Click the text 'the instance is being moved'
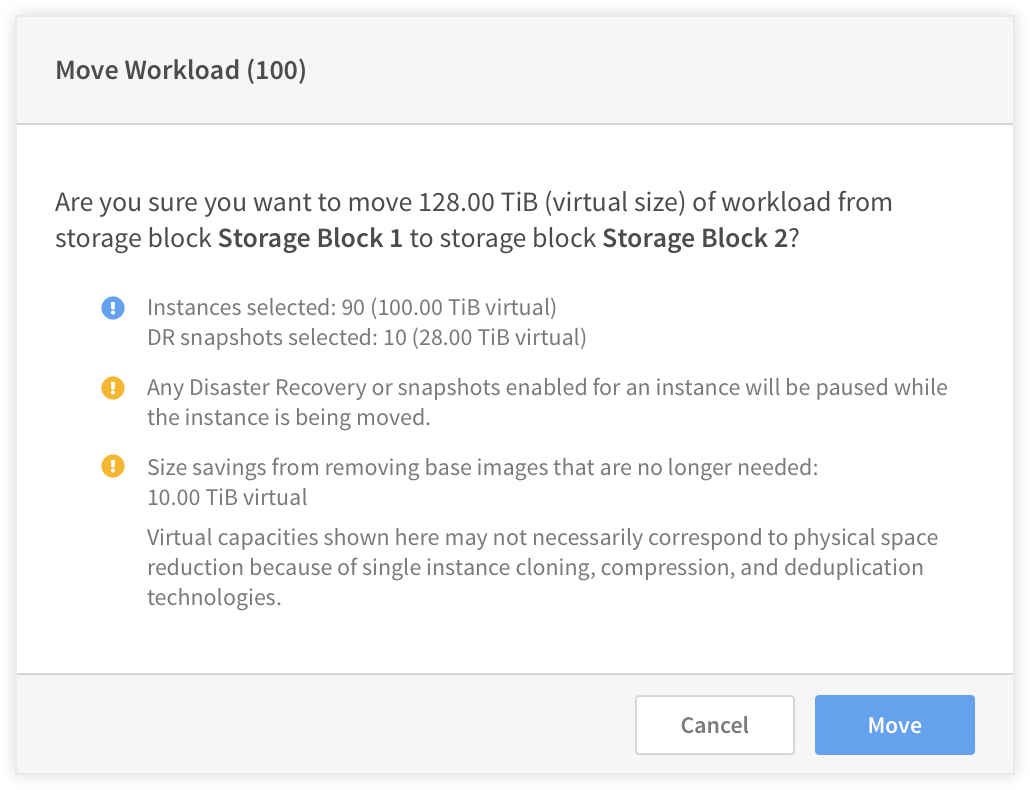This screenshot has width=1030, height=790. [x=288, y=418]
